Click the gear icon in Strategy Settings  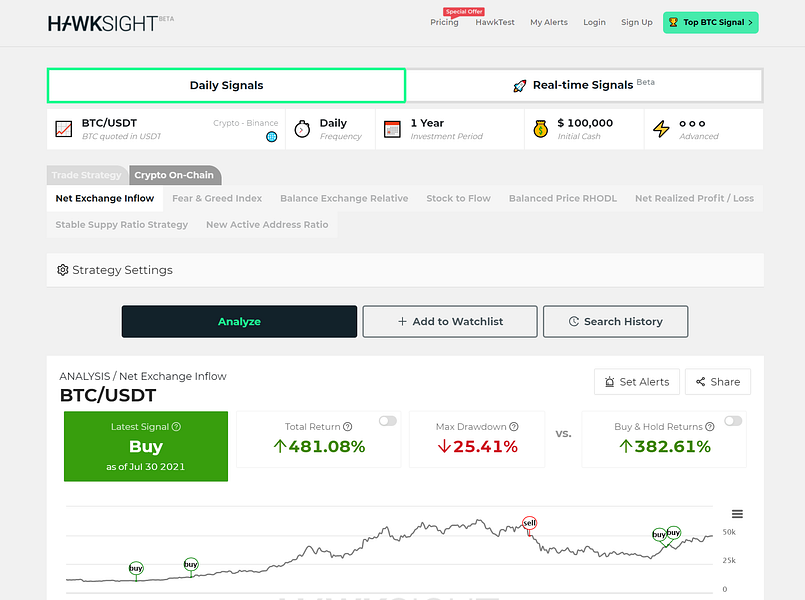tap(61, 270)
